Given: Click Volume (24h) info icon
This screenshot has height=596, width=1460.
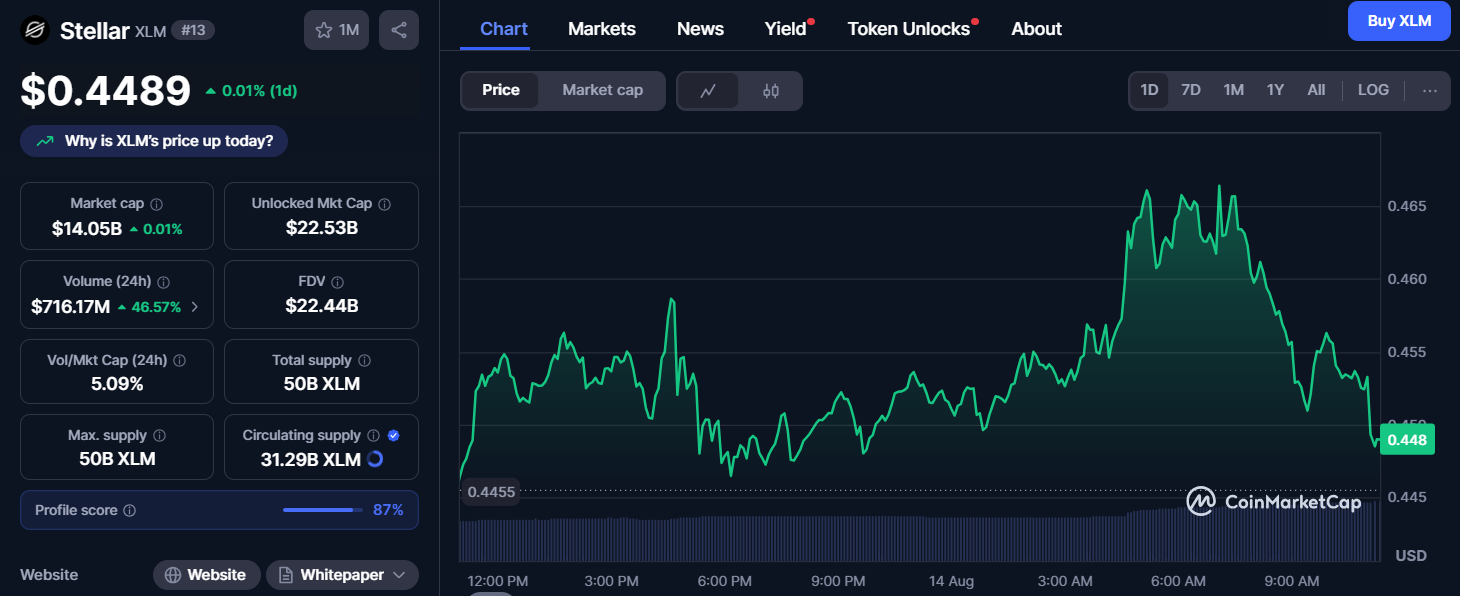Looking at the screenshot, I should coord(164,282).
